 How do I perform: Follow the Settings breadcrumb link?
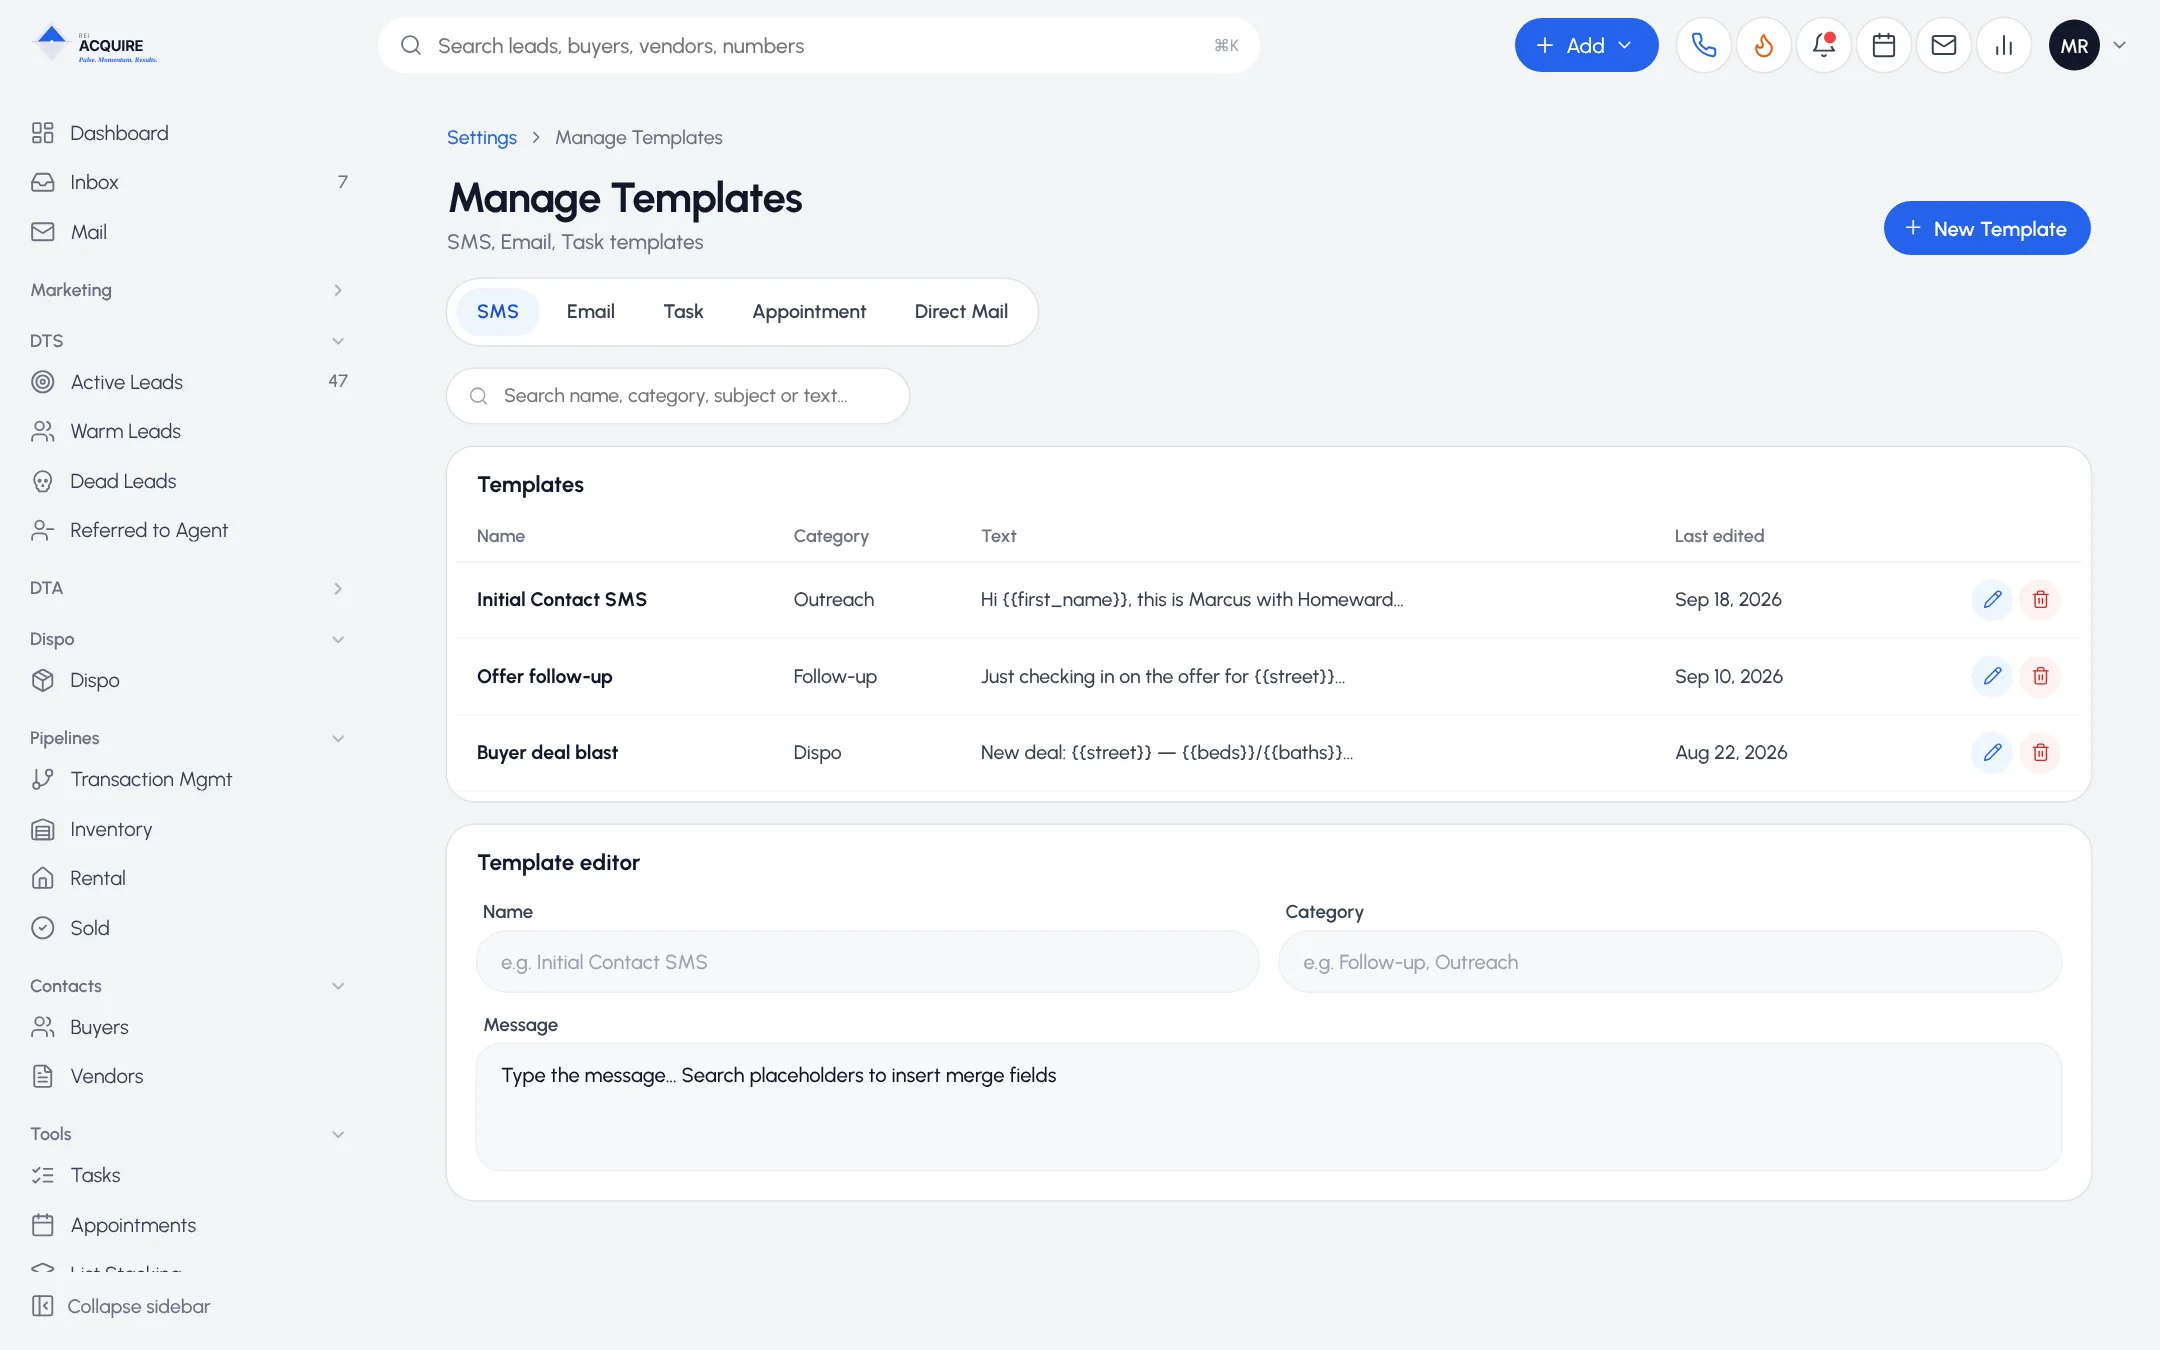481,137
